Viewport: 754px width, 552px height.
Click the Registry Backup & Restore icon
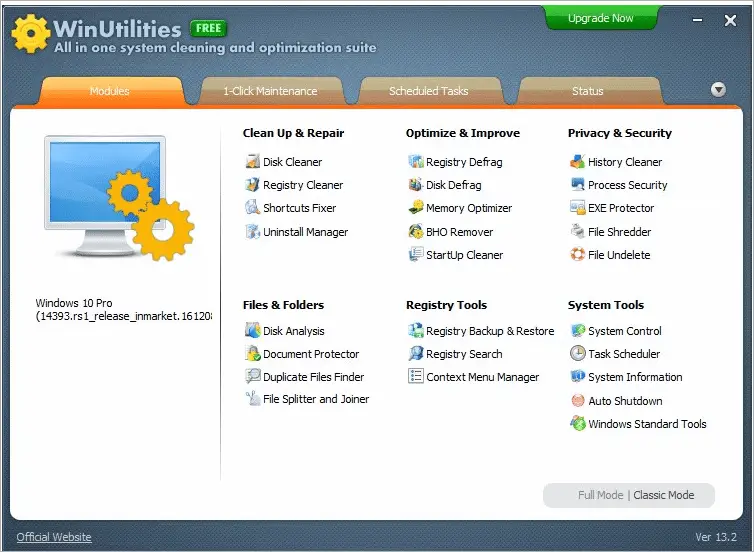tap(415, 330)
